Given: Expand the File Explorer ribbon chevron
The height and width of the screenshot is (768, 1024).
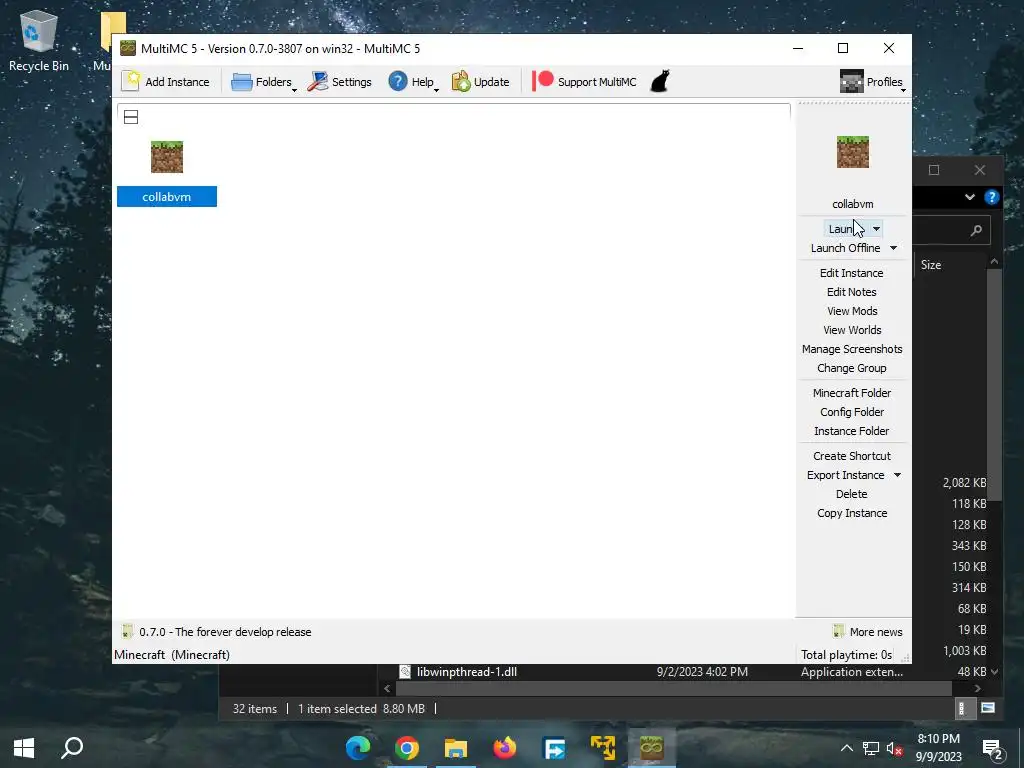Looking at the screenshot, I should click(x=970, y=197).
